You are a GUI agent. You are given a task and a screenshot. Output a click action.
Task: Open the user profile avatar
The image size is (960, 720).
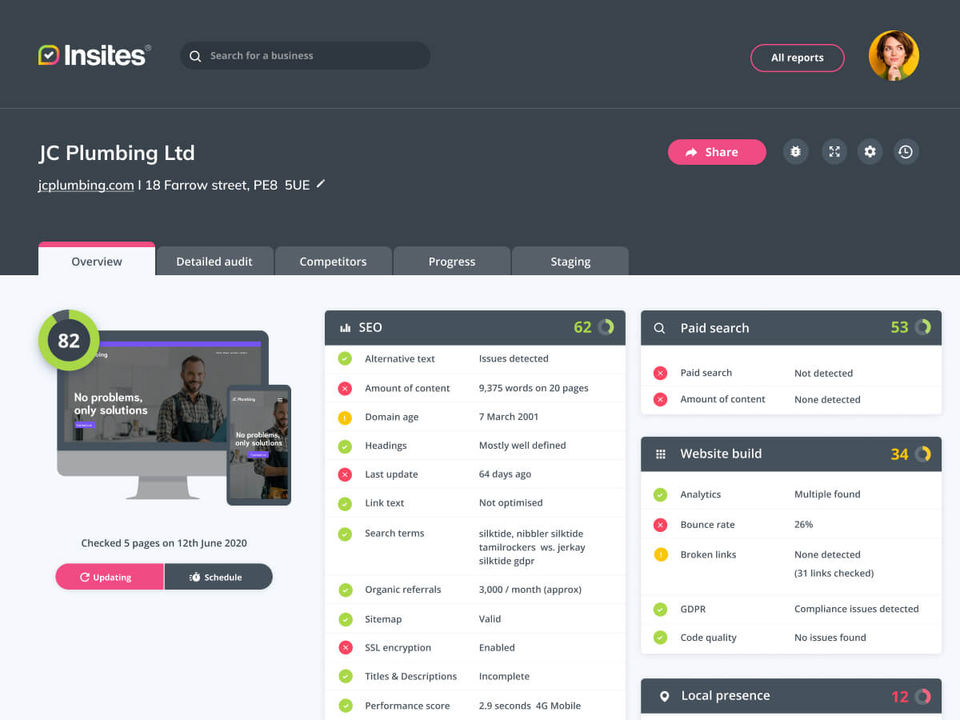coord(893,55)
